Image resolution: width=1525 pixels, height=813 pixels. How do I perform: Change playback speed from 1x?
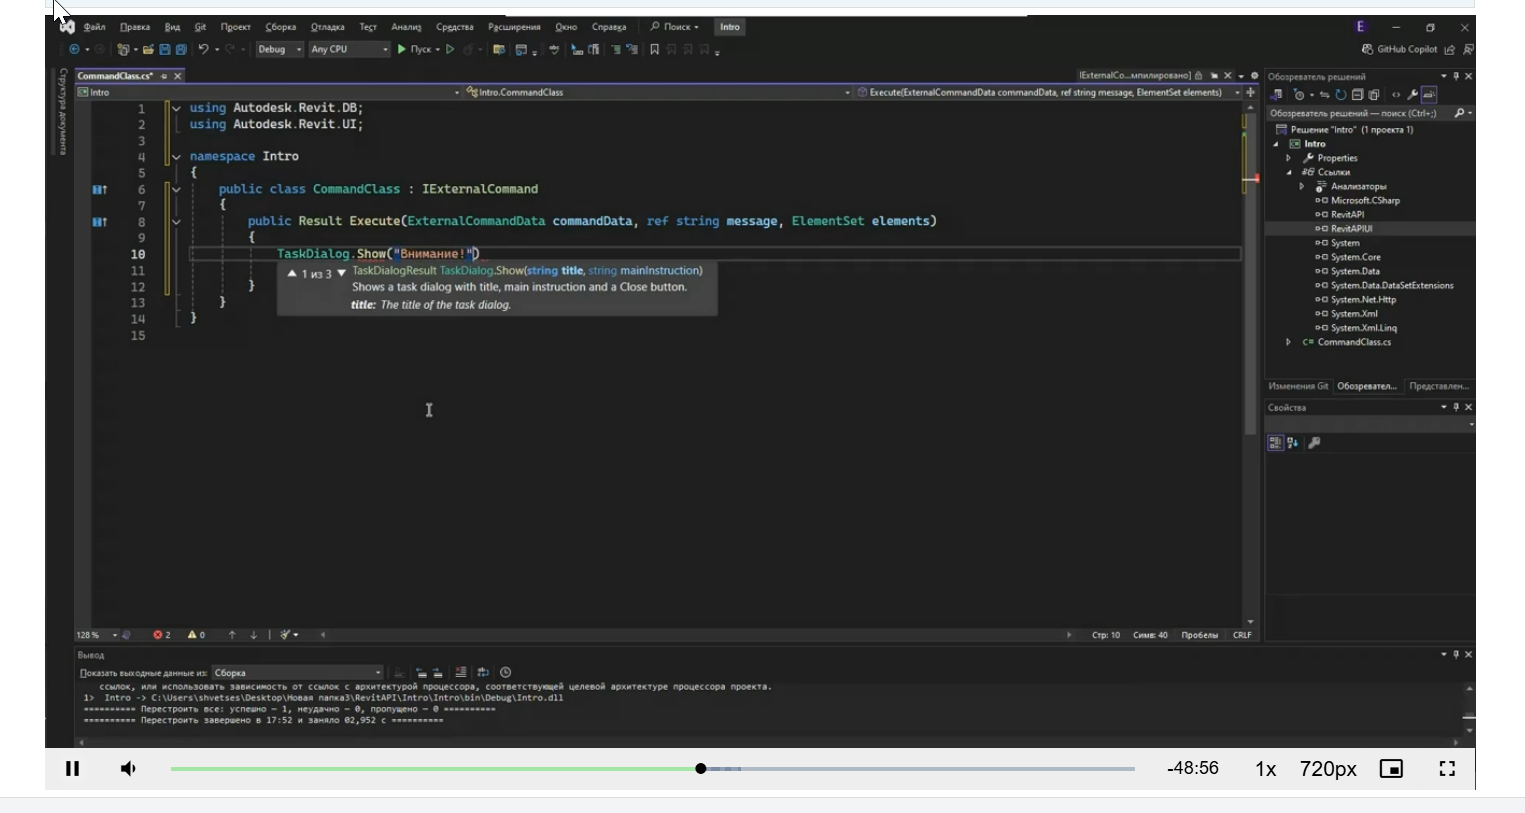(1265, 769)
